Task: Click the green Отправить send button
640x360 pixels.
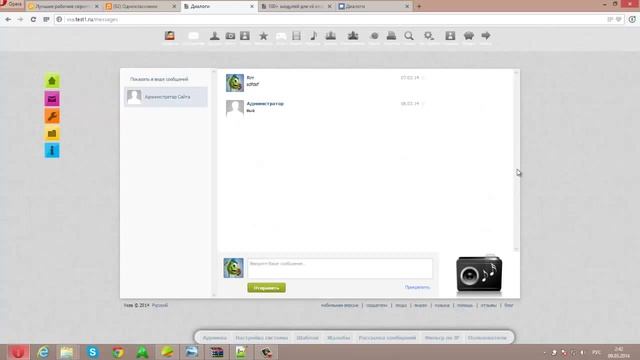Action: pos(267,288)
